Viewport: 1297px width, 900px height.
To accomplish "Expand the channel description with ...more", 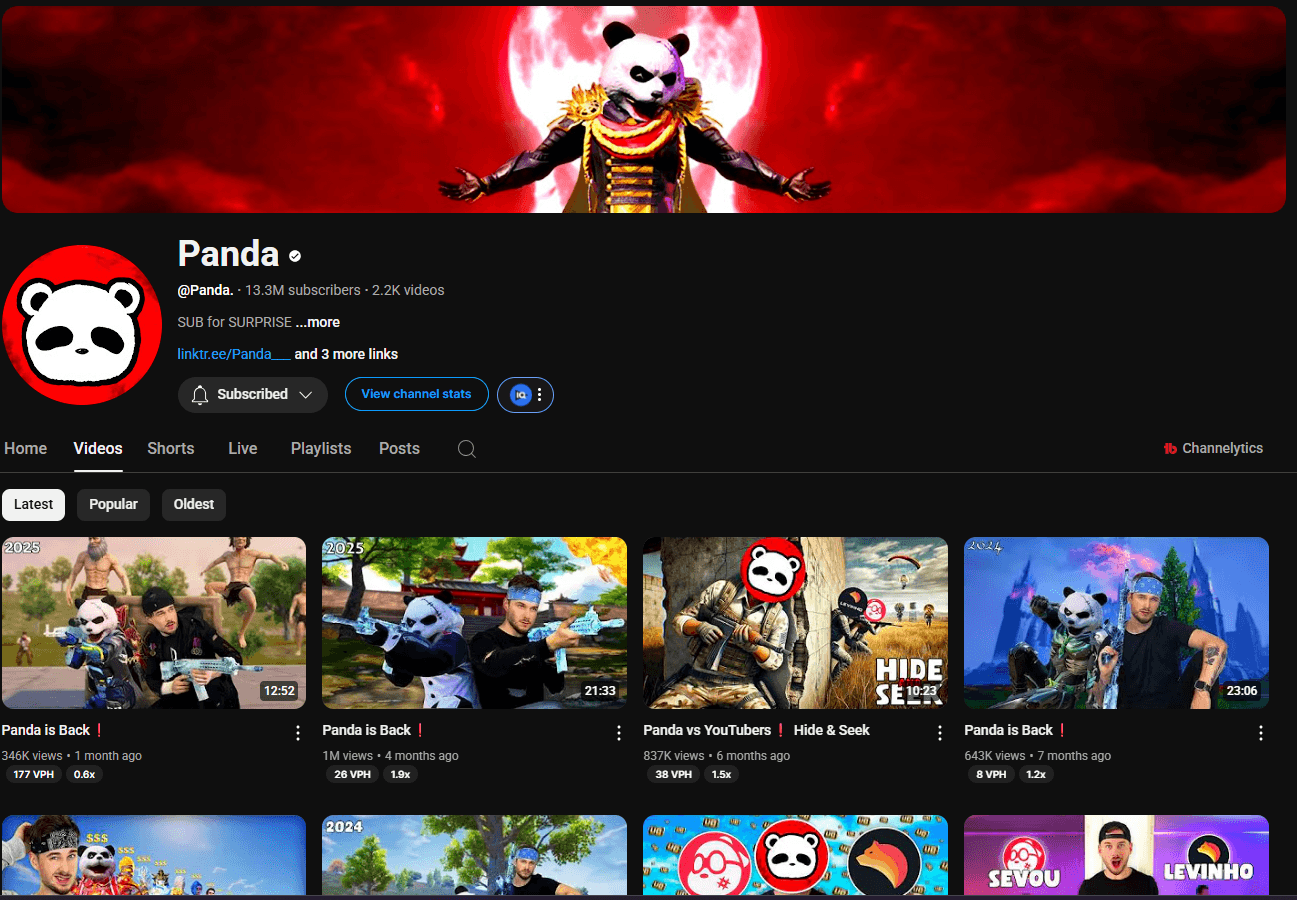I will [318, 322].
